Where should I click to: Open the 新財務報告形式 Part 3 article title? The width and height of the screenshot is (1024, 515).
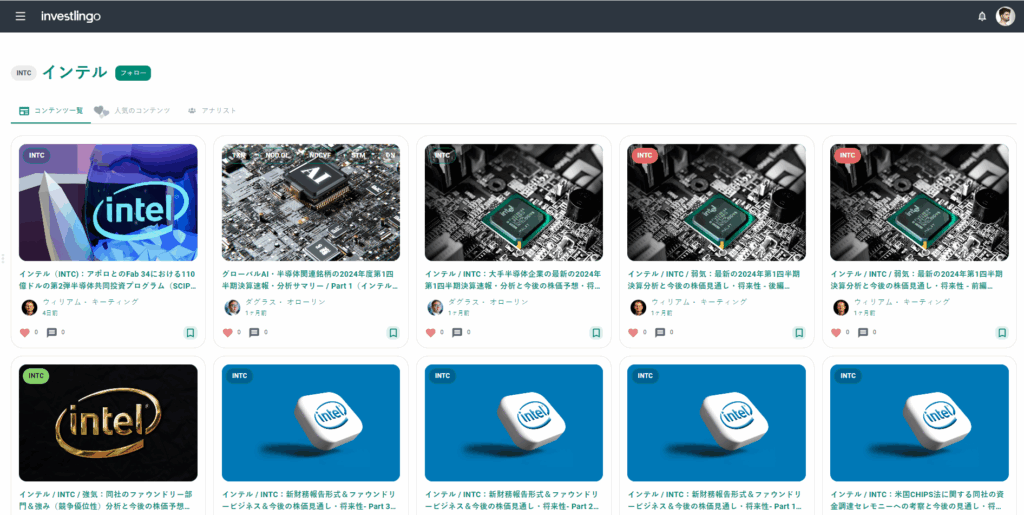311,500
